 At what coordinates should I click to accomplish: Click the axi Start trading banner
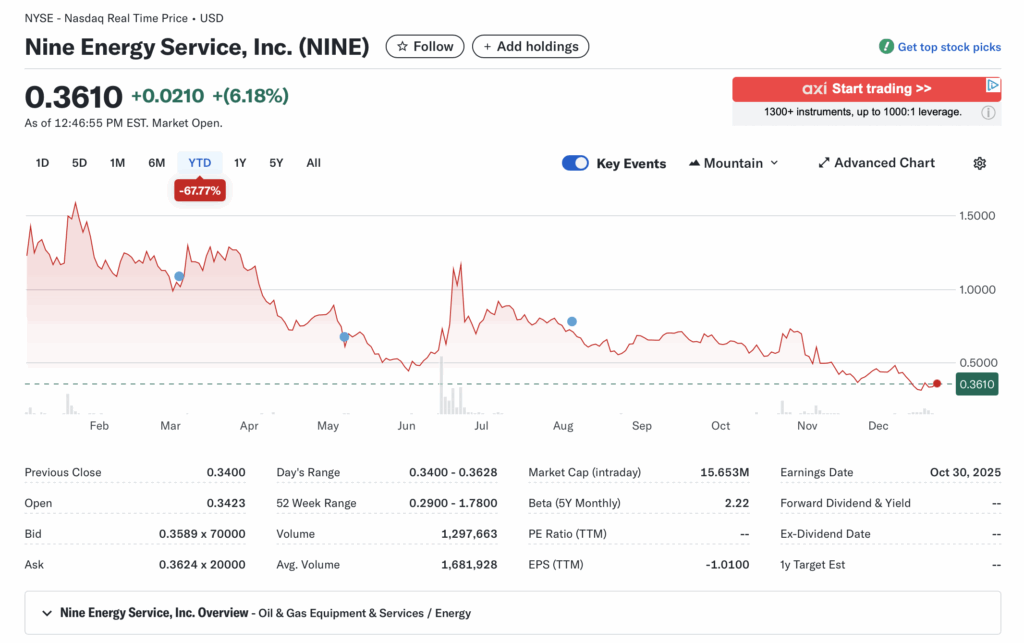tap(866, 89)
